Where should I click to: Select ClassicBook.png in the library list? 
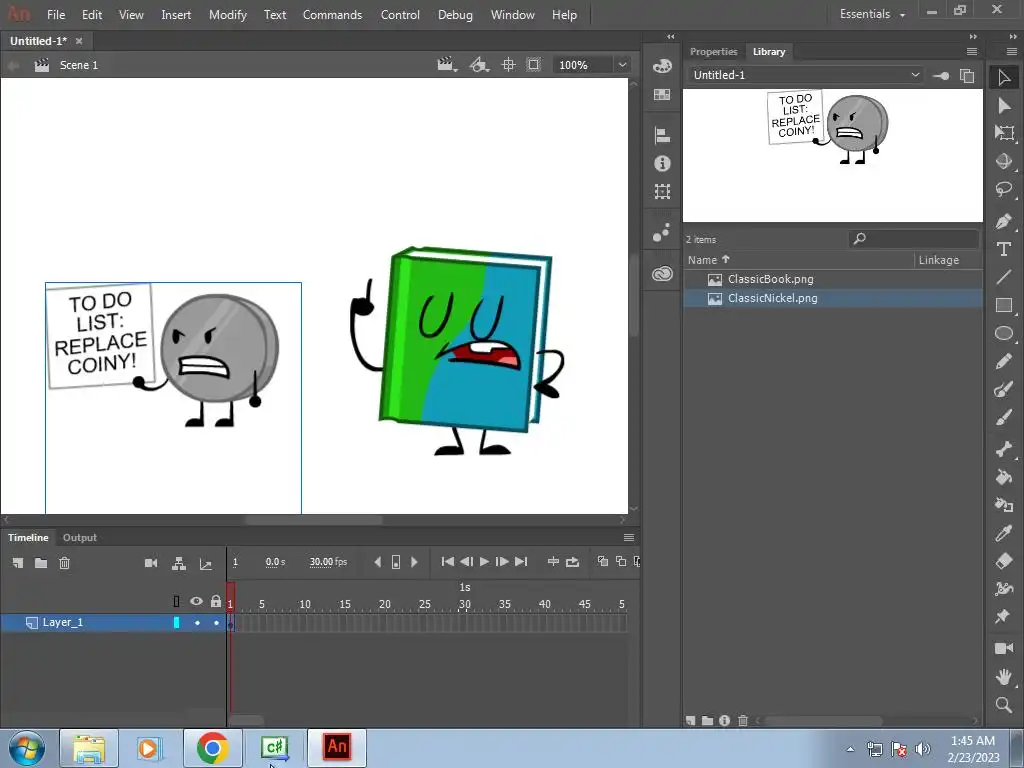[770, 279]
